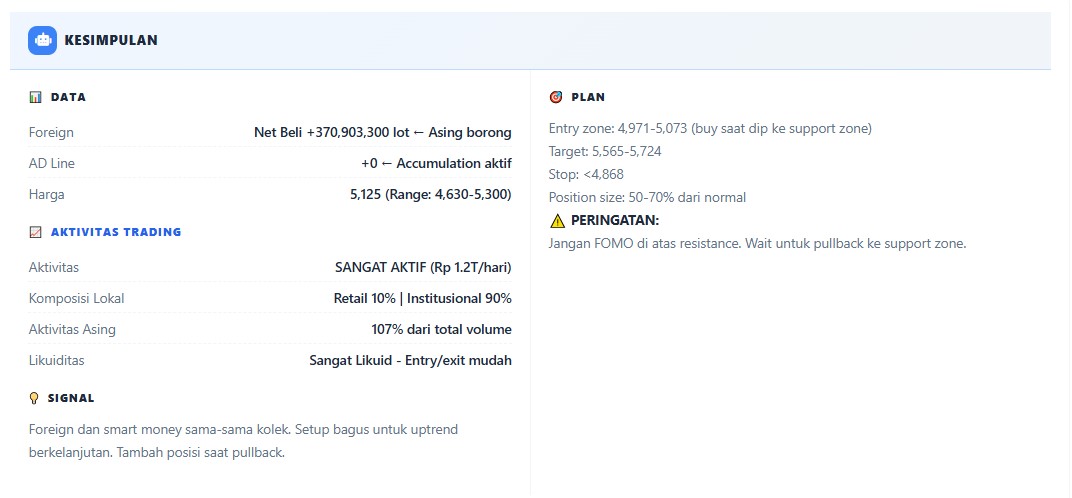Click the Aktivitas Asing volume percentage
The width and height of the screenshot is (1072, 498).
tap(441, 329)
